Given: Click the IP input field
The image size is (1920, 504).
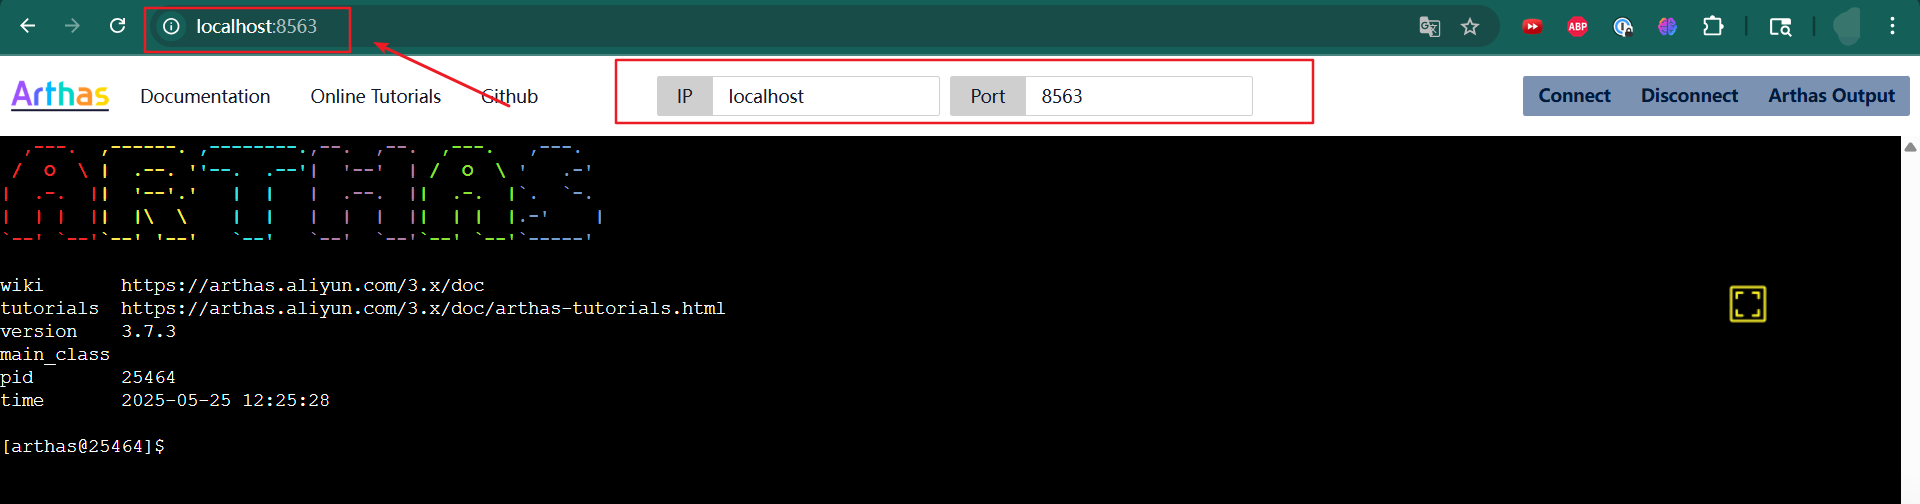Looking at the screenshot, I should pos(826,96).
